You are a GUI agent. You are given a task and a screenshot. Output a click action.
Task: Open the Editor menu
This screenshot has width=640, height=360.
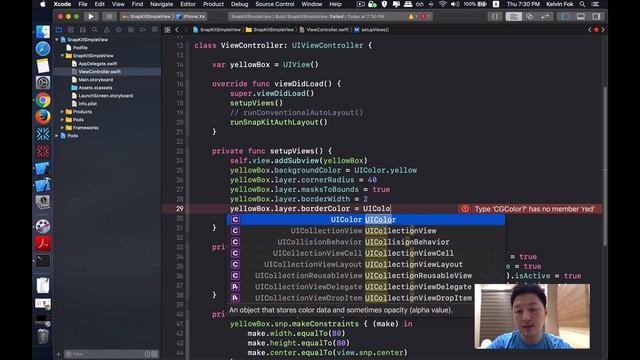point(188,4)
